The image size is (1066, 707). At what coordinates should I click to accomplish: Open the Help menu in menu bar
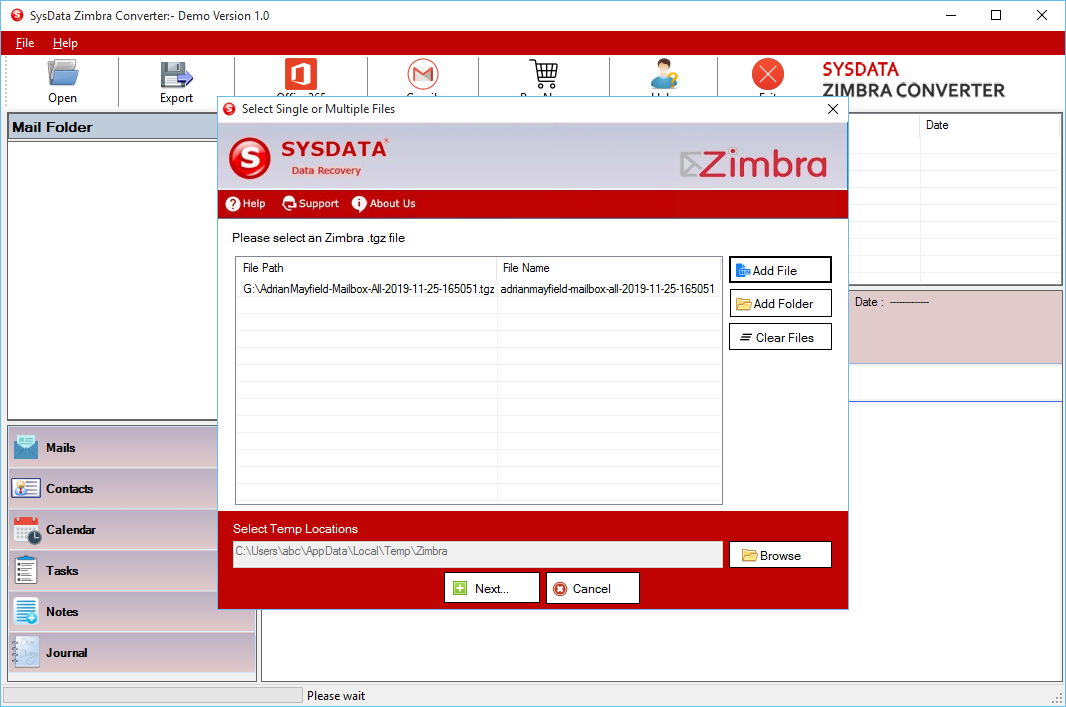pos(65,43)
